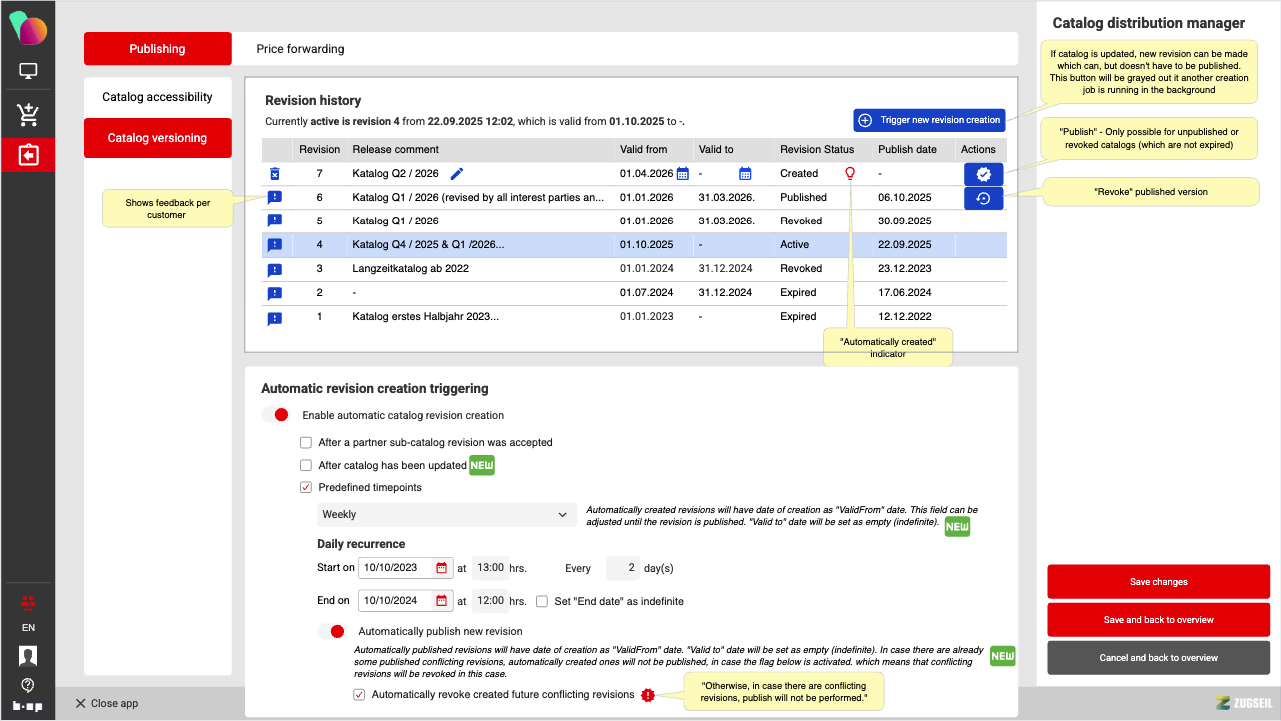Click shopping cart icon in left sidebar
Screen dimensions: 1281x721
(x=28, y=115)
